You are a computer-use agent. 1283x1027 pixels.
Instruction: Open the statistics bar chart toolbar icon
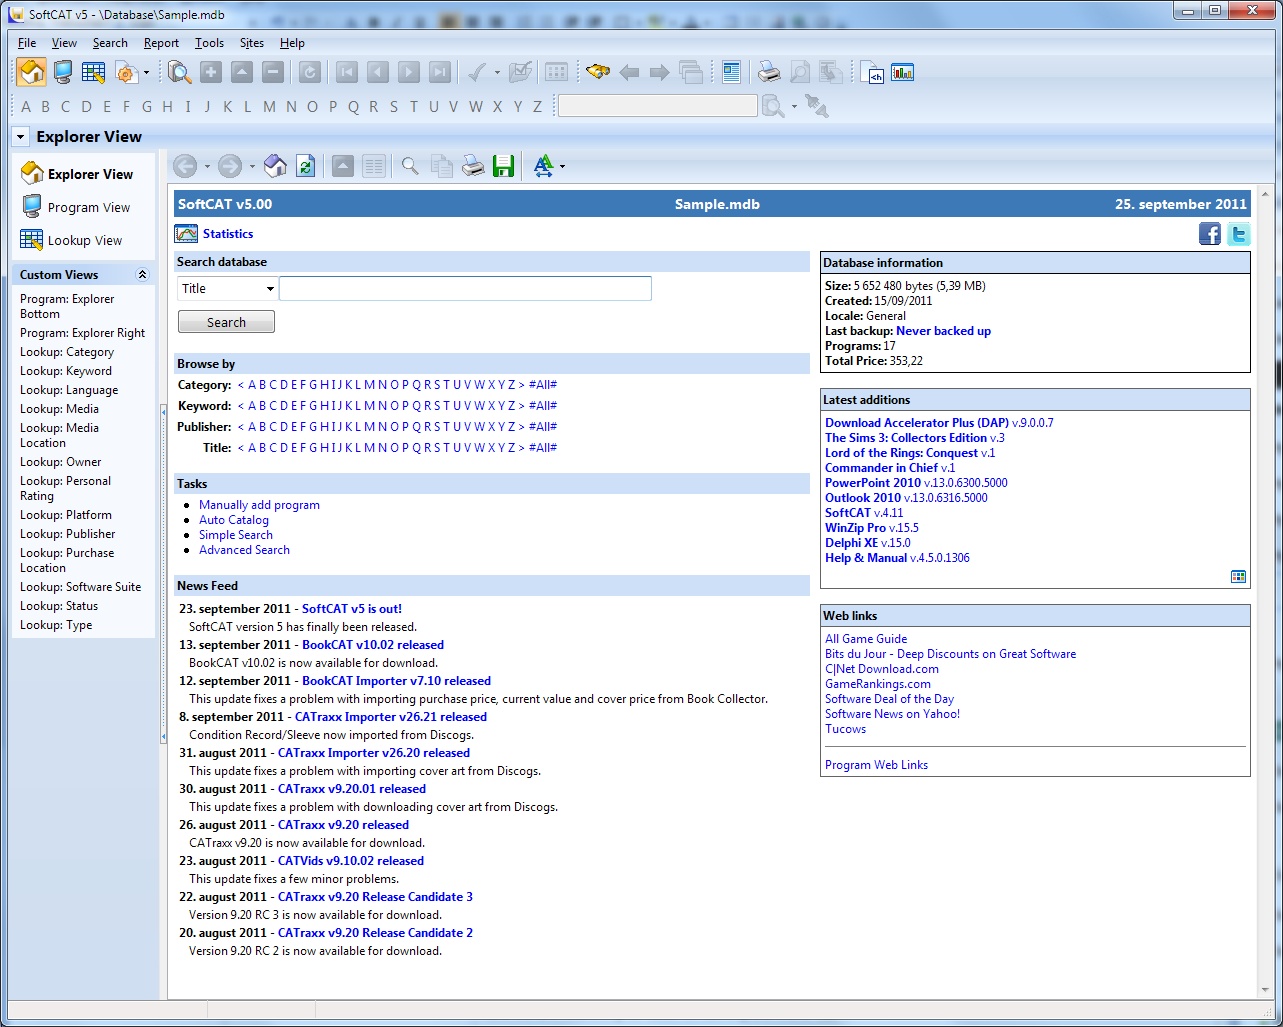tap(903, 72)
